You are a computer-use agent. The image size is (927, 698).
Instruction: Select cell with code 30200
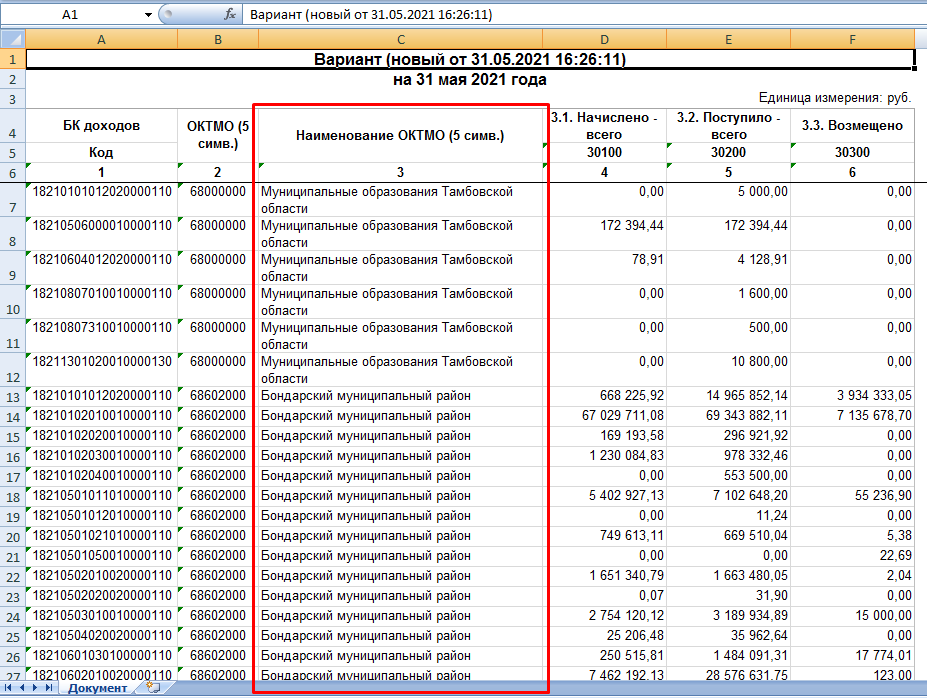pos(728,152)
